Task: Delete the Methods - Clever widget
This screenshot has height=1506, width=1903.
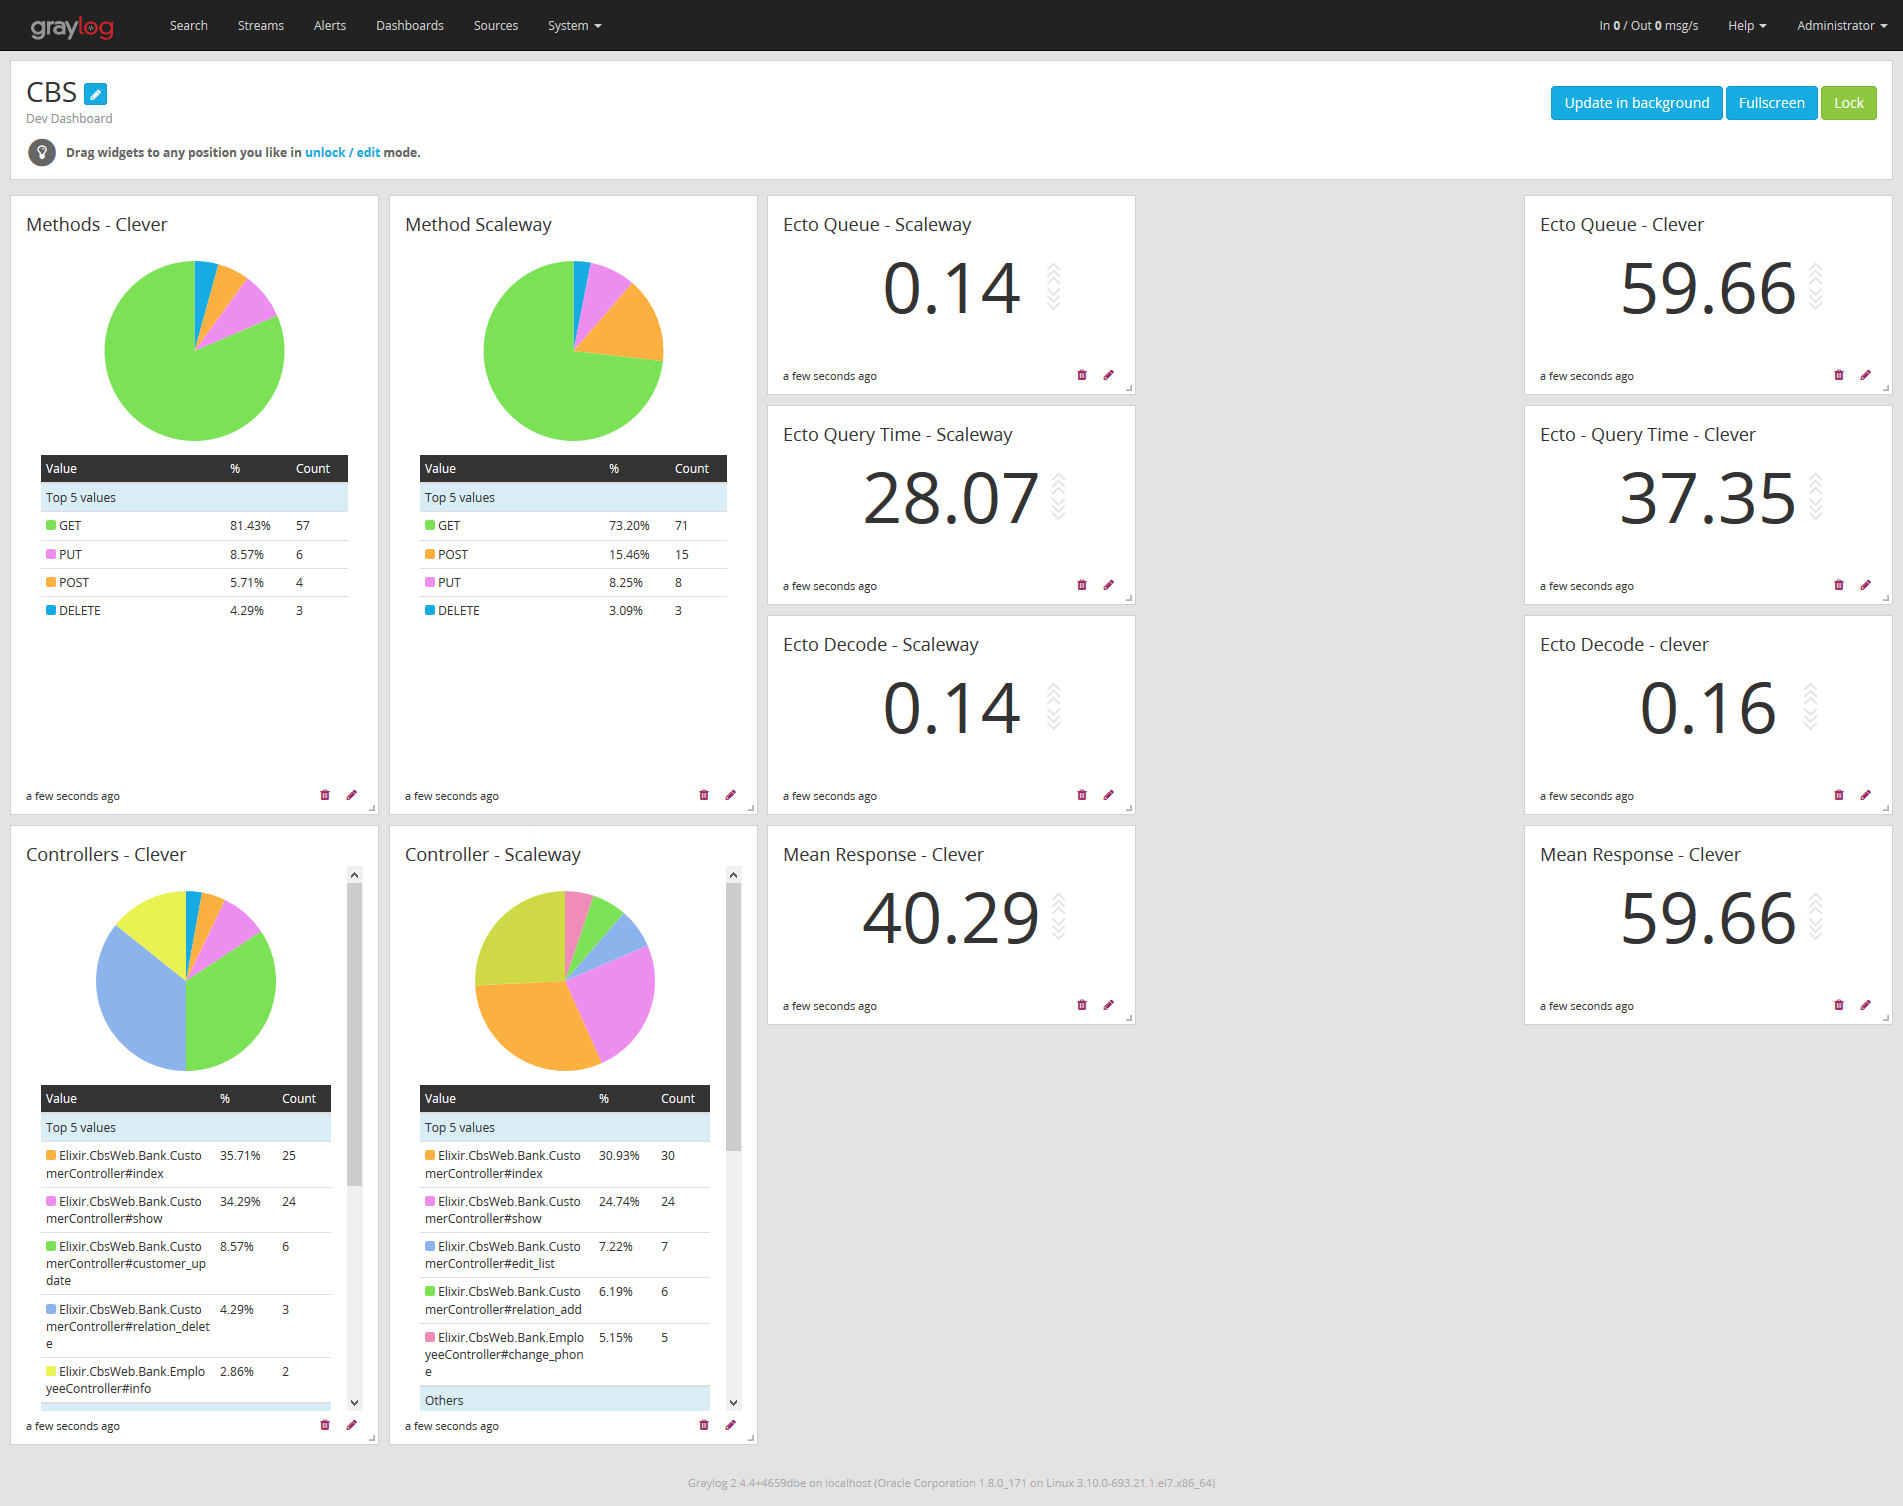Action: click(x=325, y=795)
